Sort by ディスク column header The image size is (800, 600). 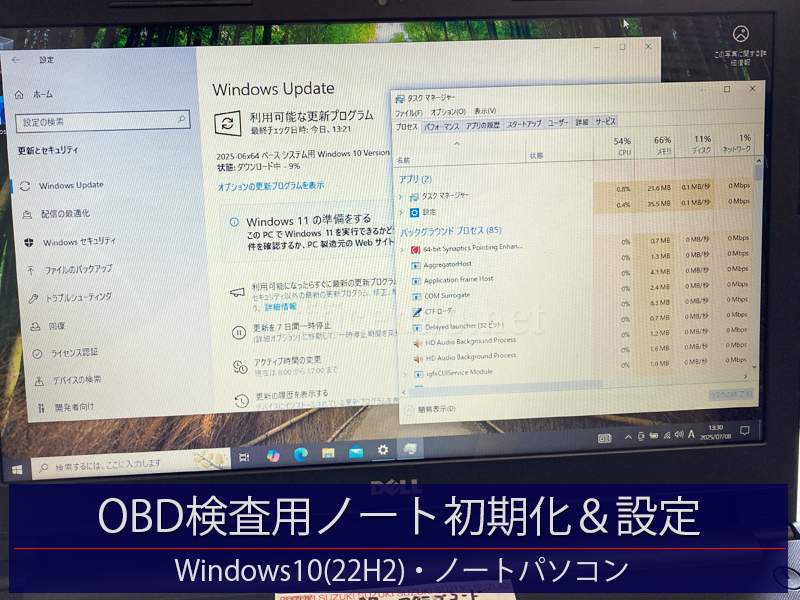[696, 144]
